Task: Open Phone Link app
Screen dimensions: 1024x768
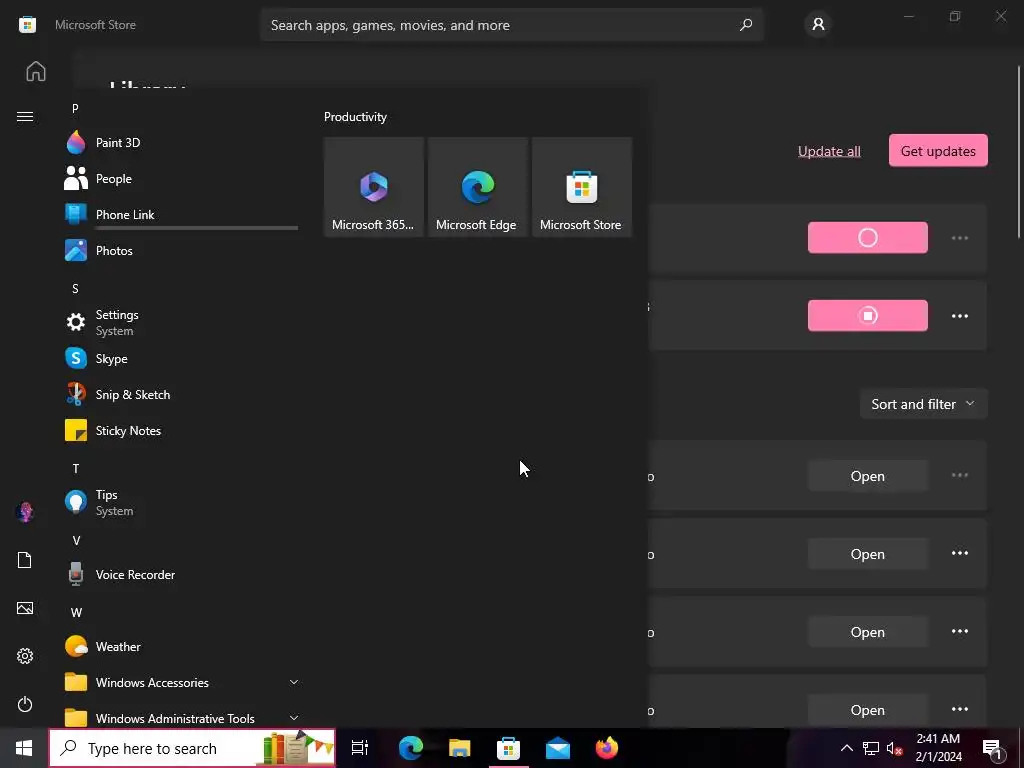Action: pyautogui.click(x=182, y=214)
